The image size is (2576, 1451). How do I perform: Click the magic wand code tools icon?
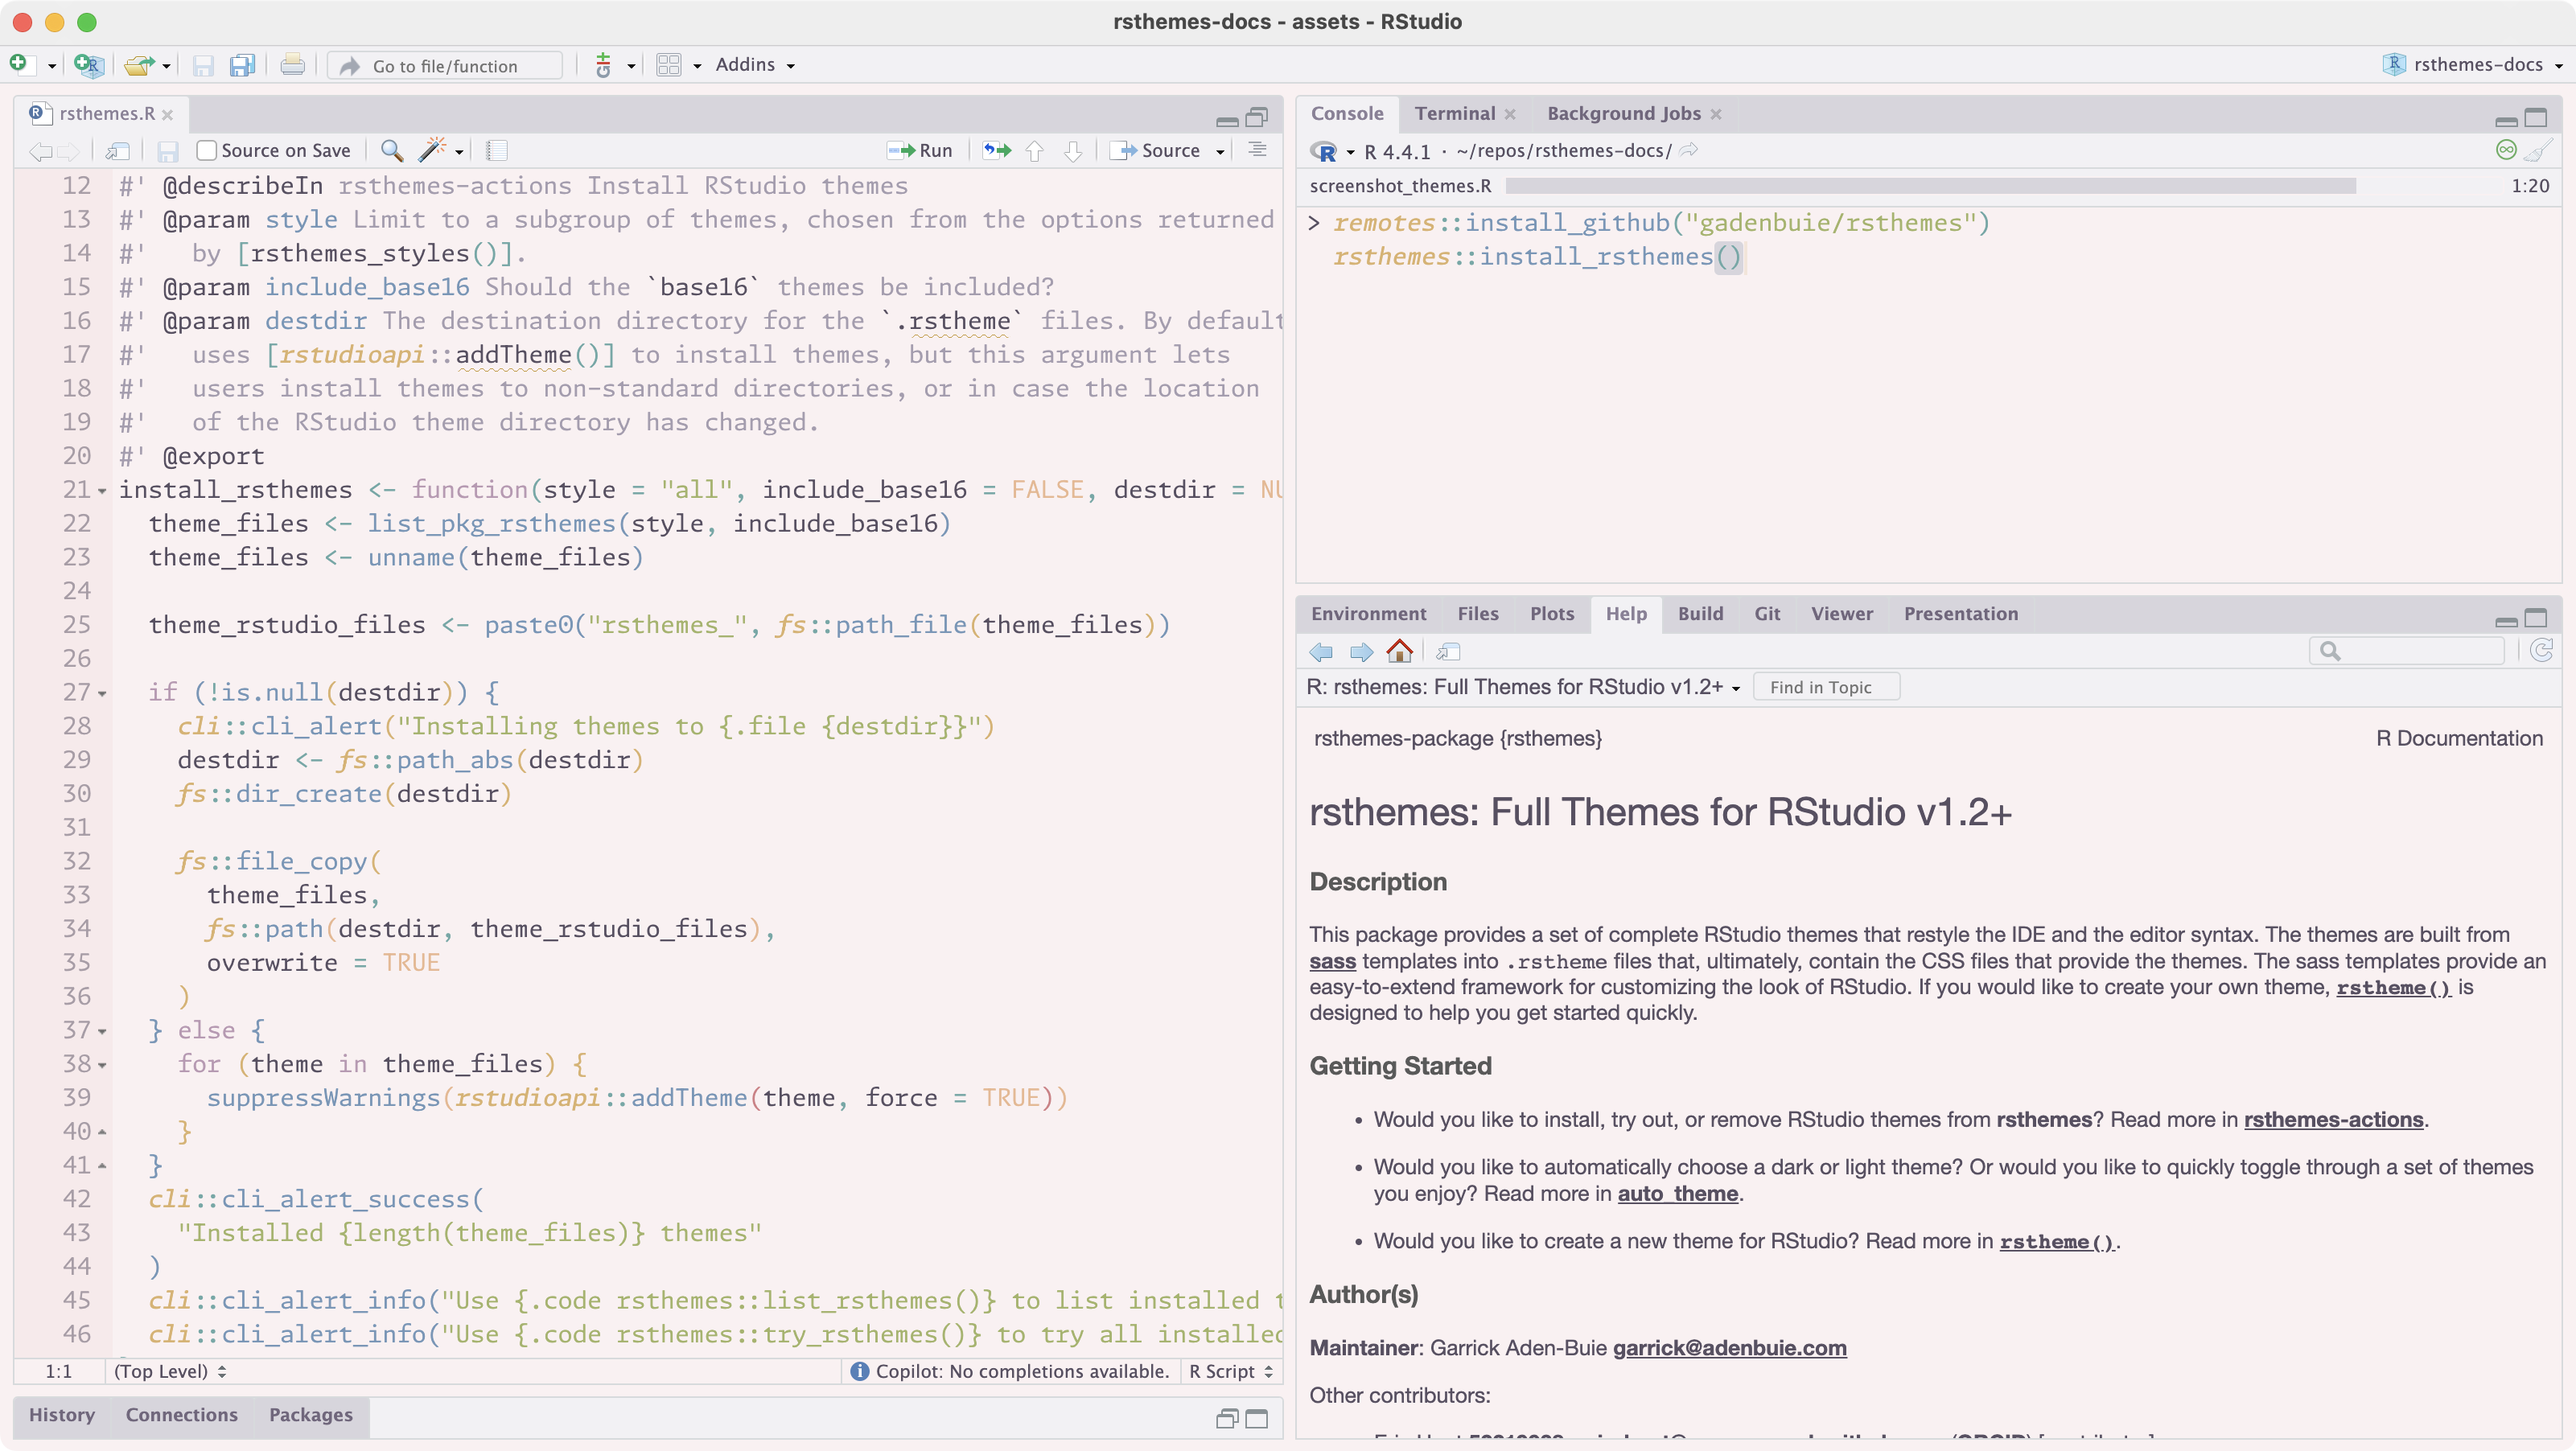(432, 150)
